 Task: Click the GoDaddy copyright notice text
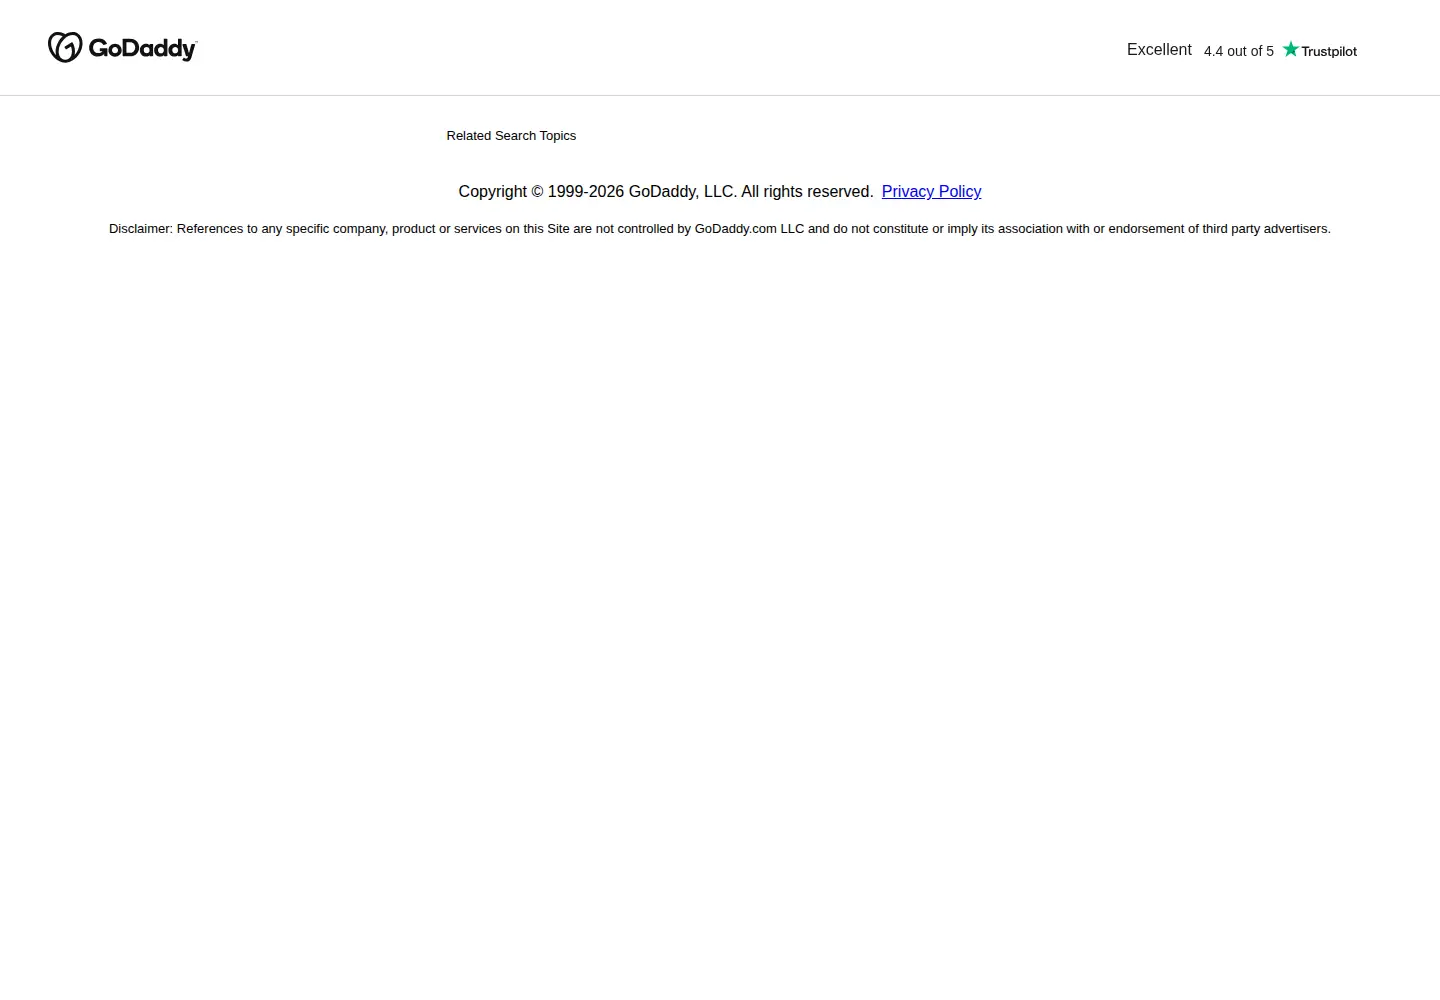(x=666, y=191)
